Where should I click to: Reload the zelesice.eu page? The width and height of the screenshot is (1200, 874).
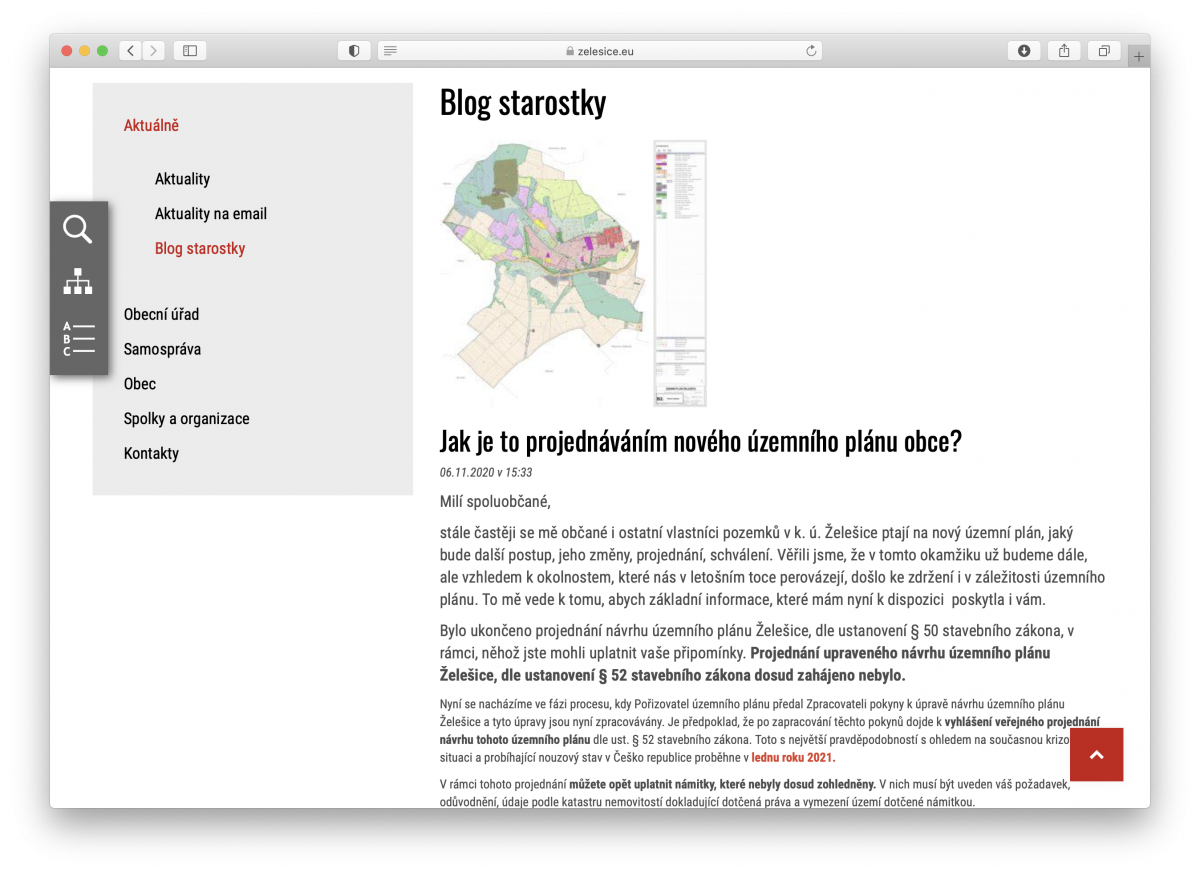click(x=811, y=51)
